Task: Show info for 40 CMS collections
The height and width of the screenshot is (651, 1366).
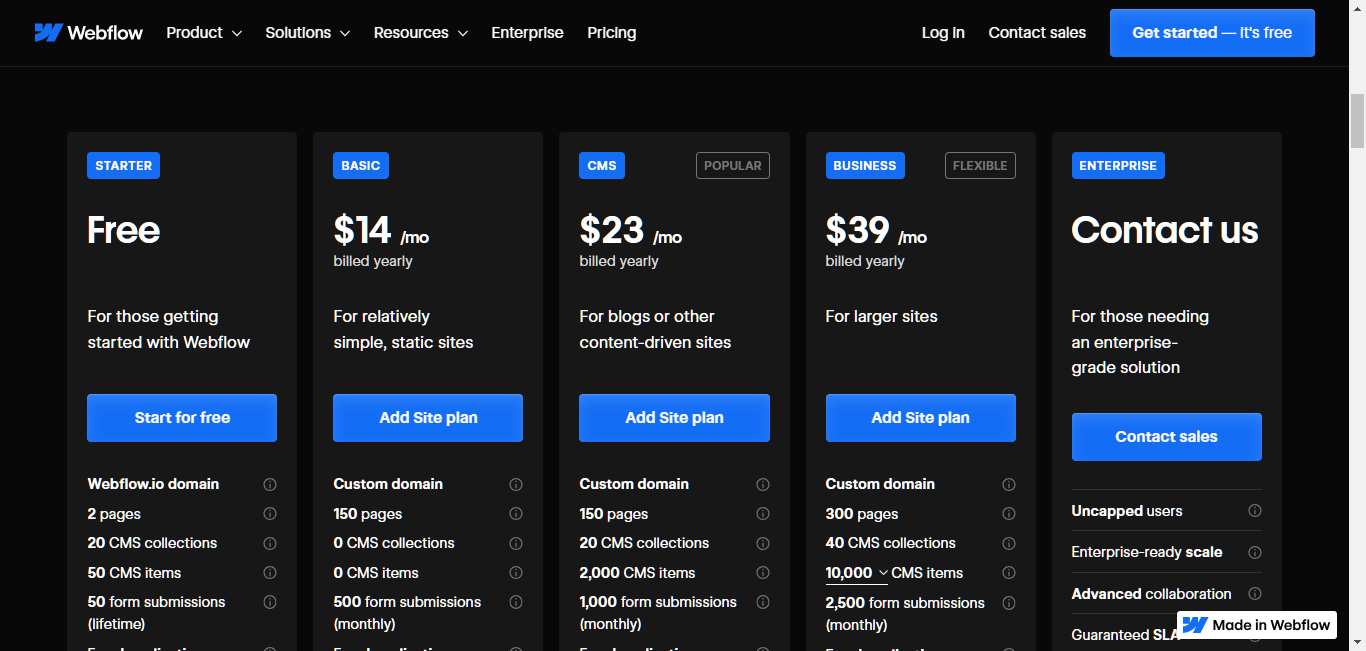Action: pyautogui.click(x=1009, y=543)
